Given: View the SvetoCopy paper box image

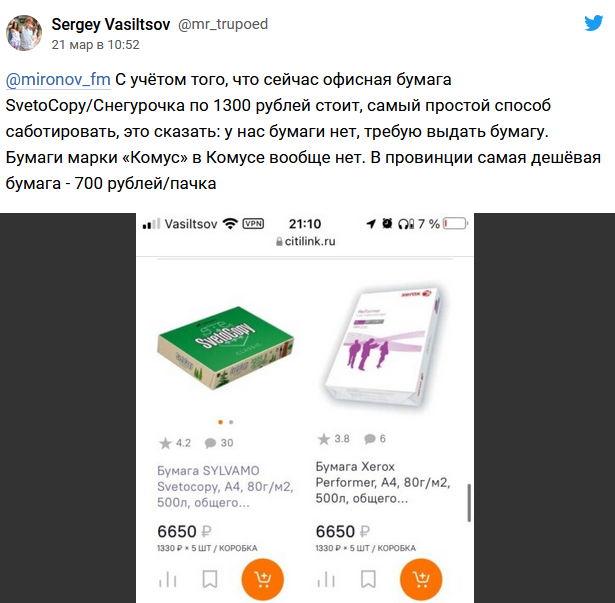Looking at the screenshot, I should [x=226, y=348].
